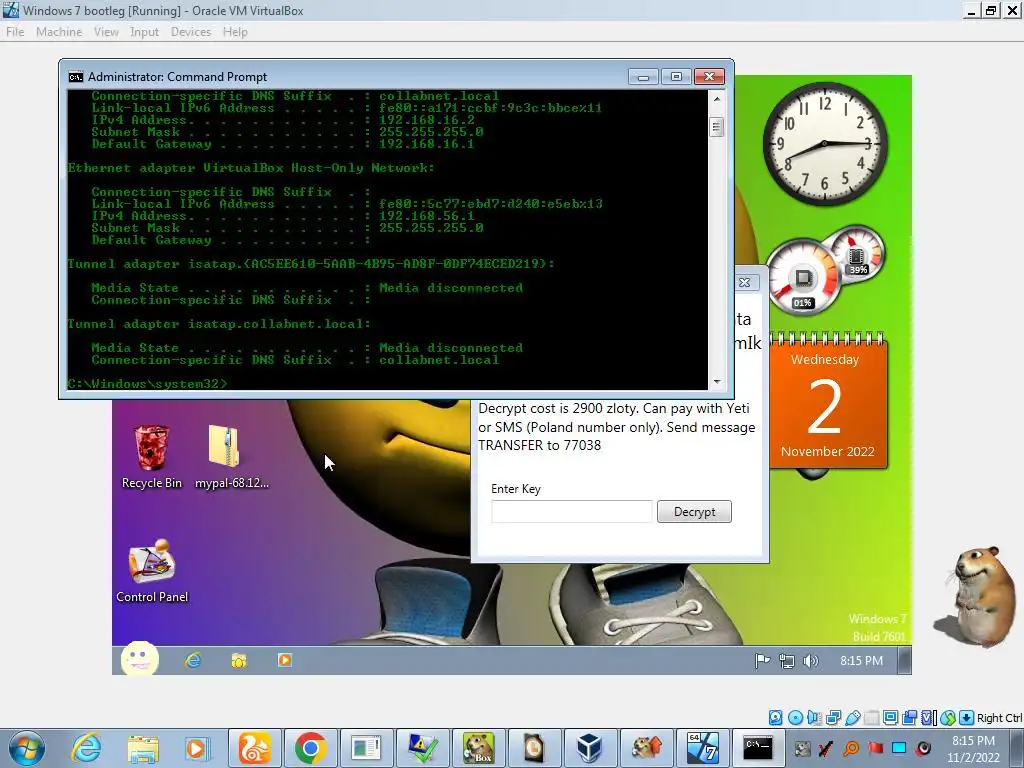Open Google Chrome on host taskbar
The width and height of the screenshot is (1024, 768).
(x=310, y=748)
